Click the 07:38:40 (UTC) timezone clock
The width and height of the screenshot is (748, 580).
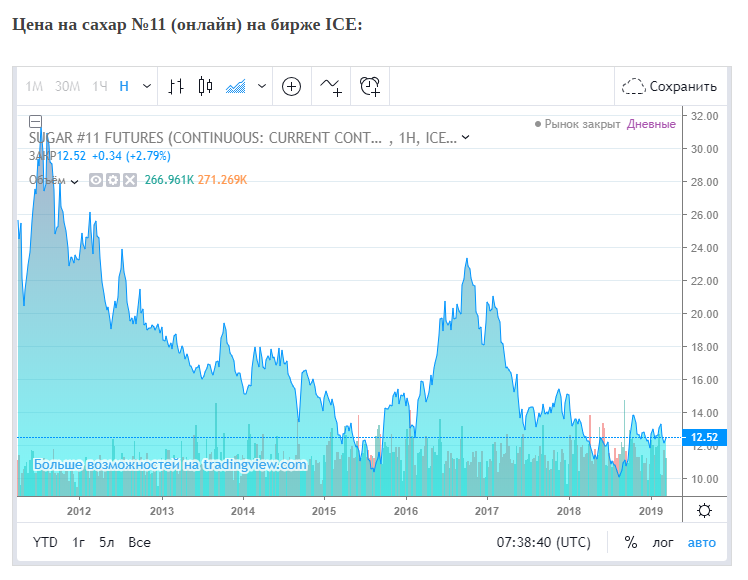click(x=543, y=542)
